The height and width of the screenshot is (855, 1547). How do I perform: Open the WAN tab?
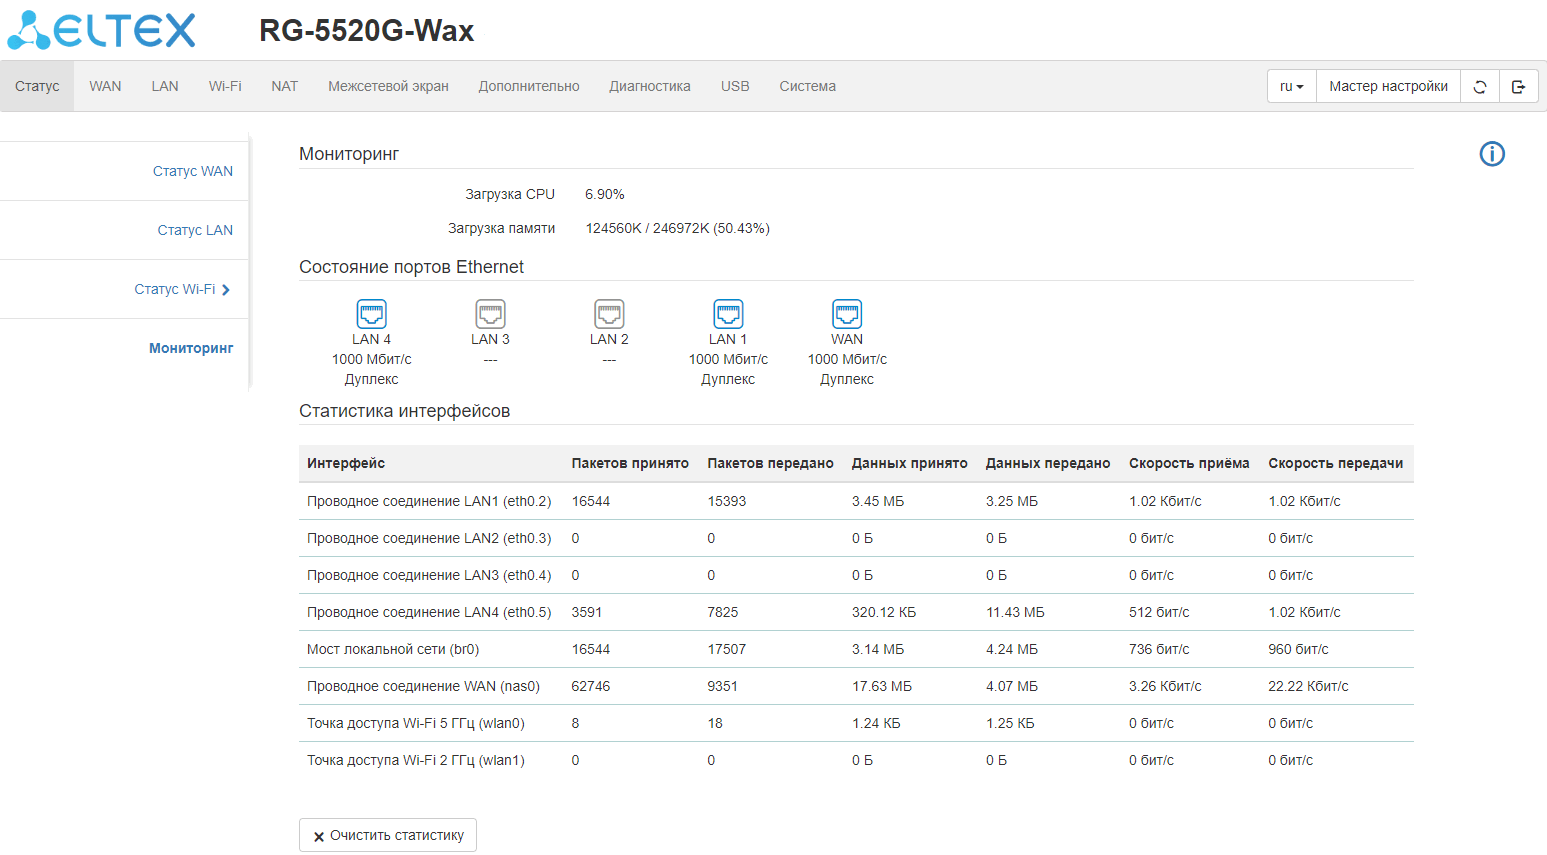pos(105,86)
